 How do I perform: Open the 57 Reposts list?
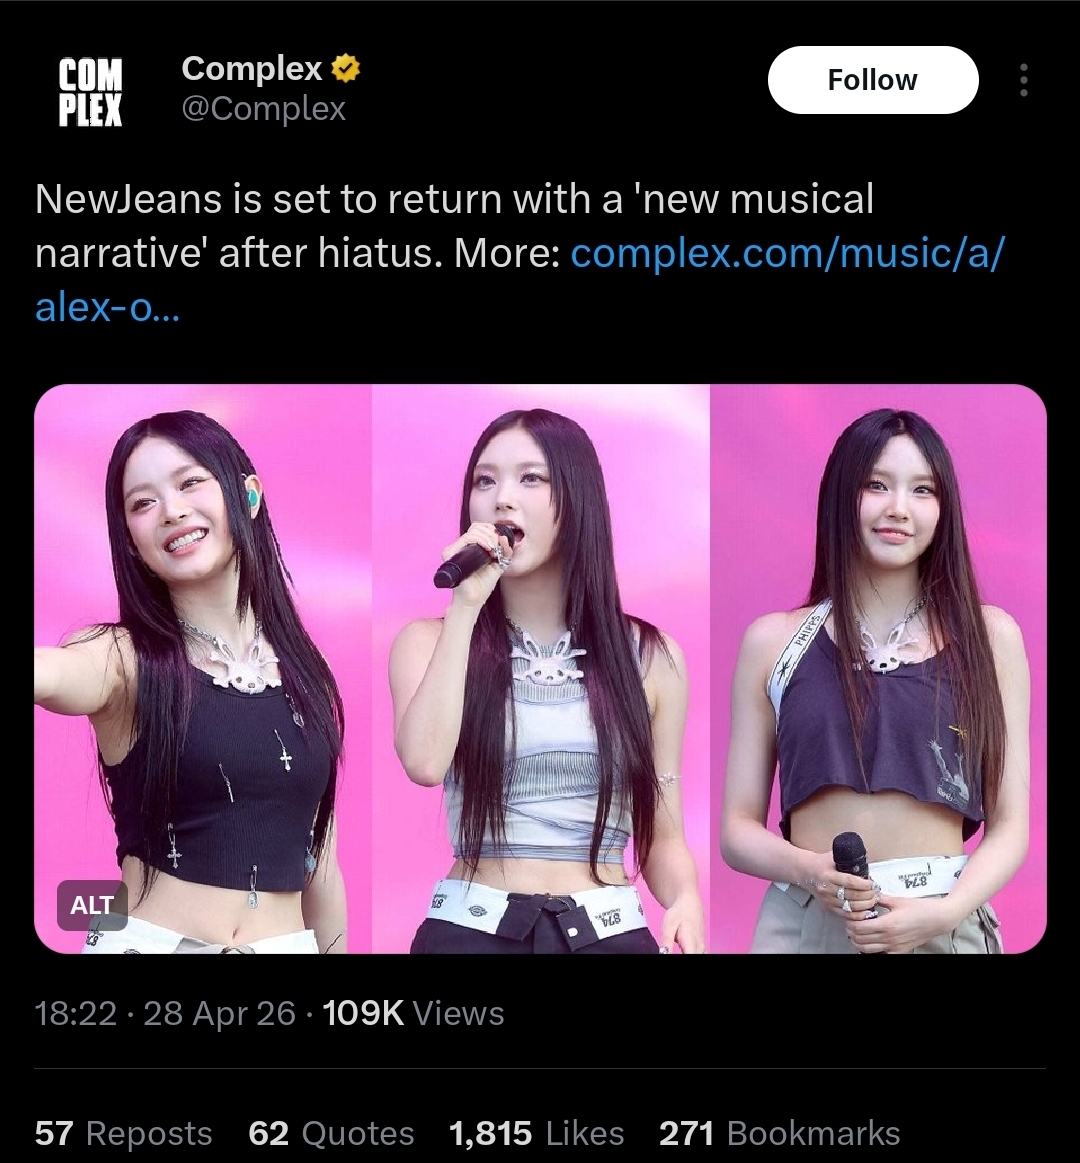[x=123, y=1133]
